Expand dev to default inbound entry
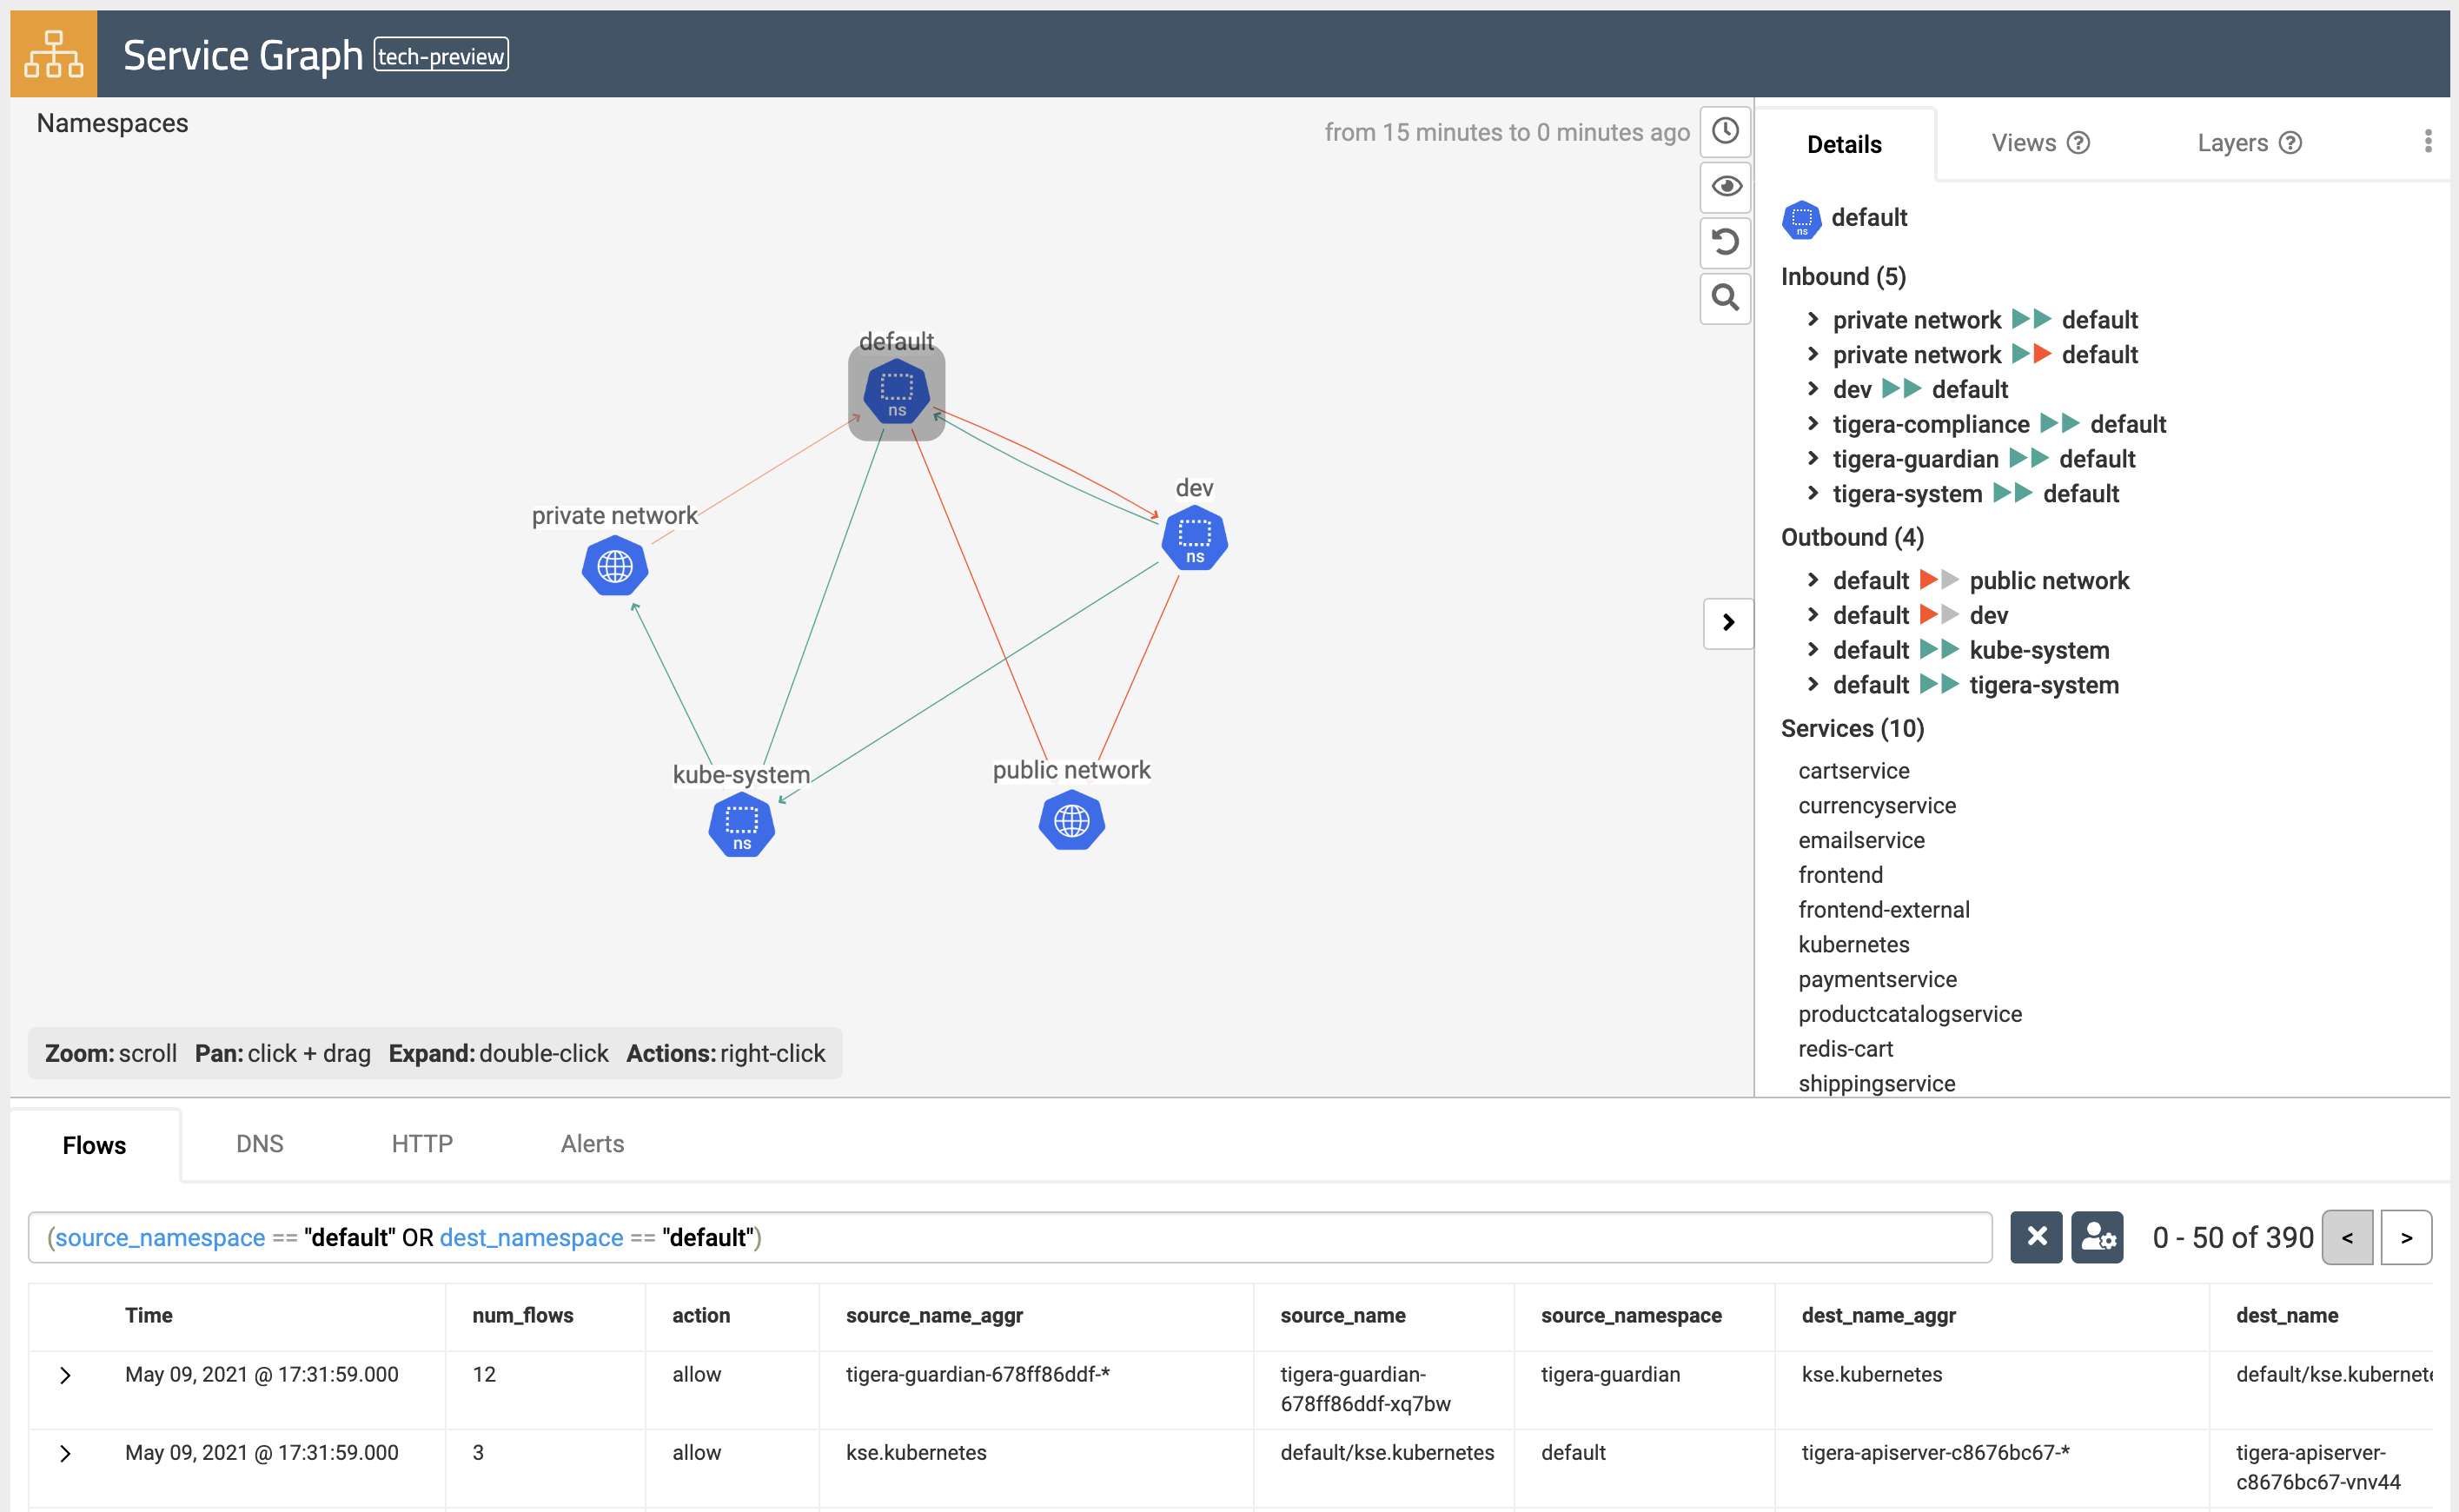This screenshot has height=1512, width=2459. [x=1812, y=389]
